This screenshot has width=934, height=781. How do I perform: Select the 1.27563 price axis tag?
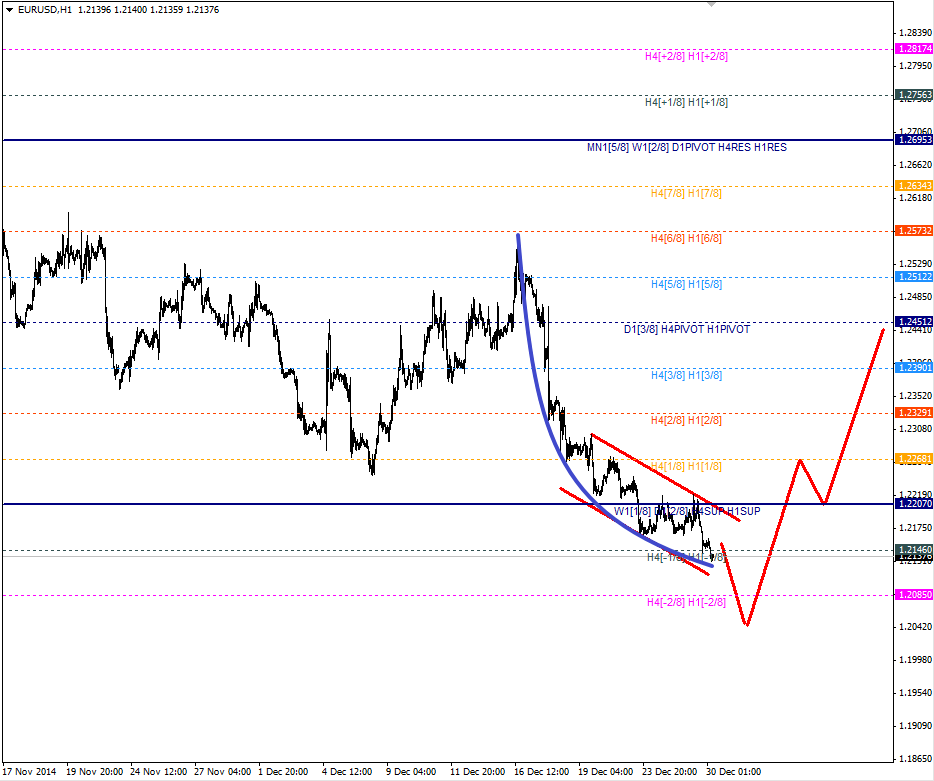(x=914, y=95)
